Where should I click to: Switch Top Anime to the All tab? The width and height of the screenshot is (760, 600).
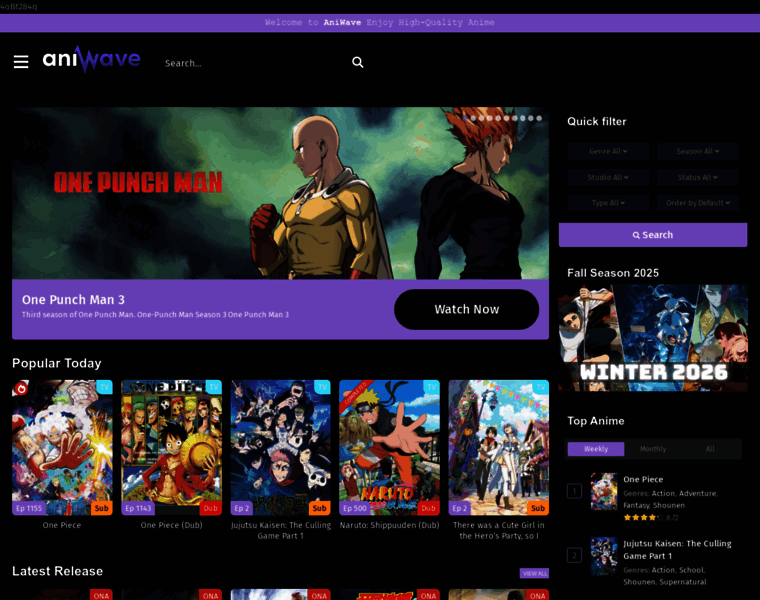[x=710, y=449]
